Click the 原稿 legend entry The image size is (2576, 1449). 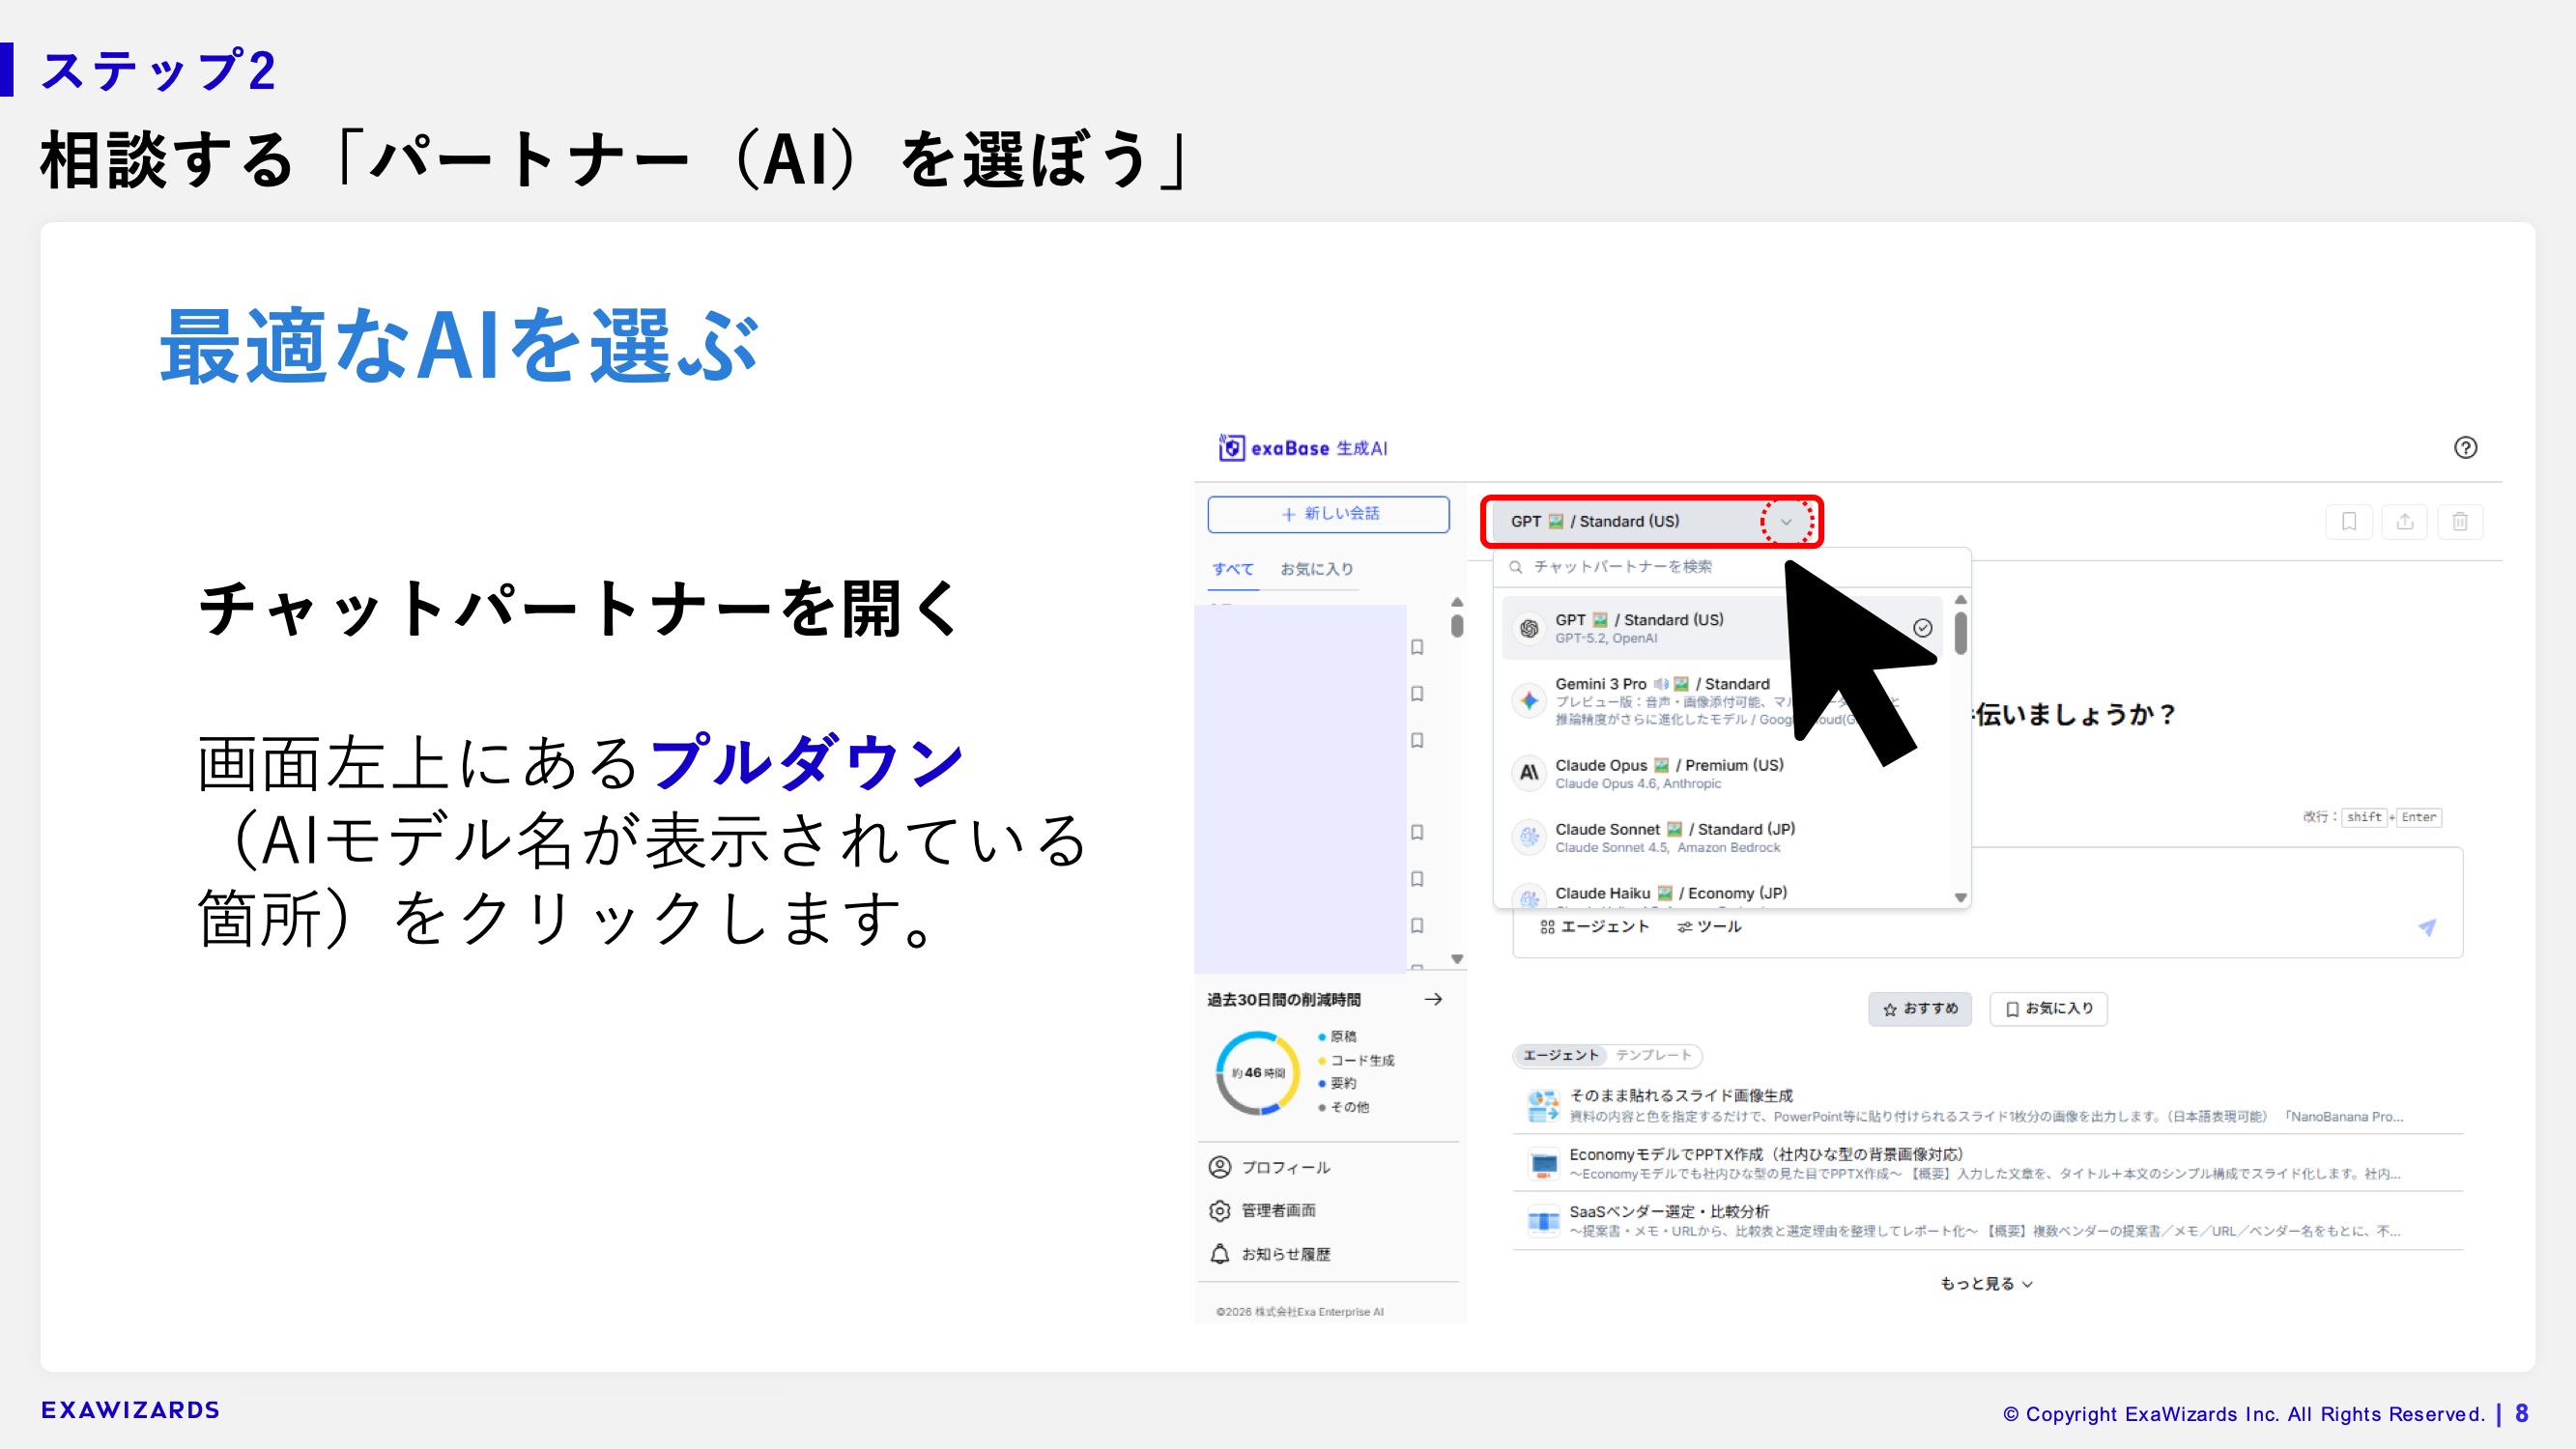[1337, 1036]
